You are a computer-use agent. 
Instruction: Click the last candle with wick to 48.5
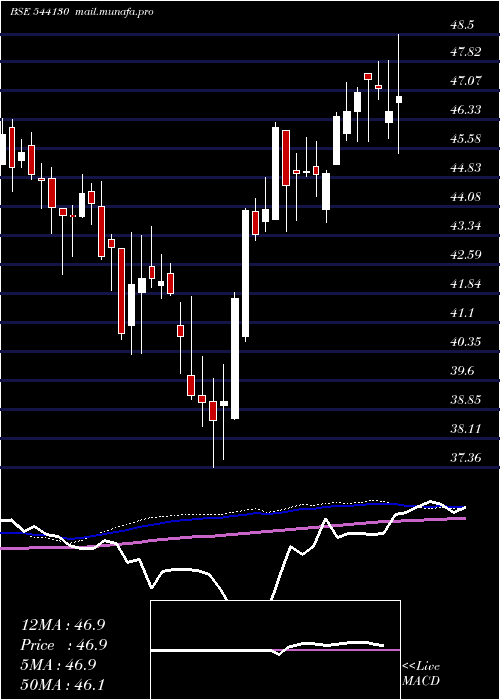pos(399,94)
